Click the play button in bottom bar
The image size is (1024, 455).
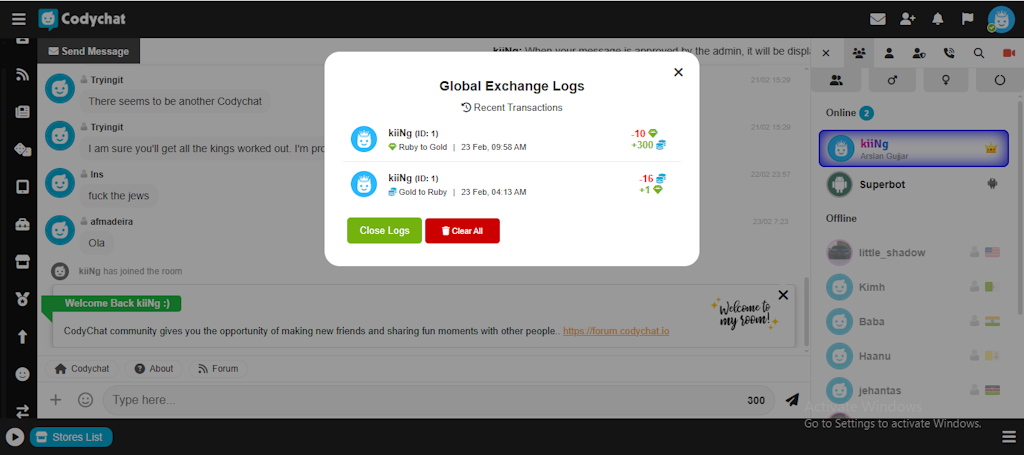[14, 437]
